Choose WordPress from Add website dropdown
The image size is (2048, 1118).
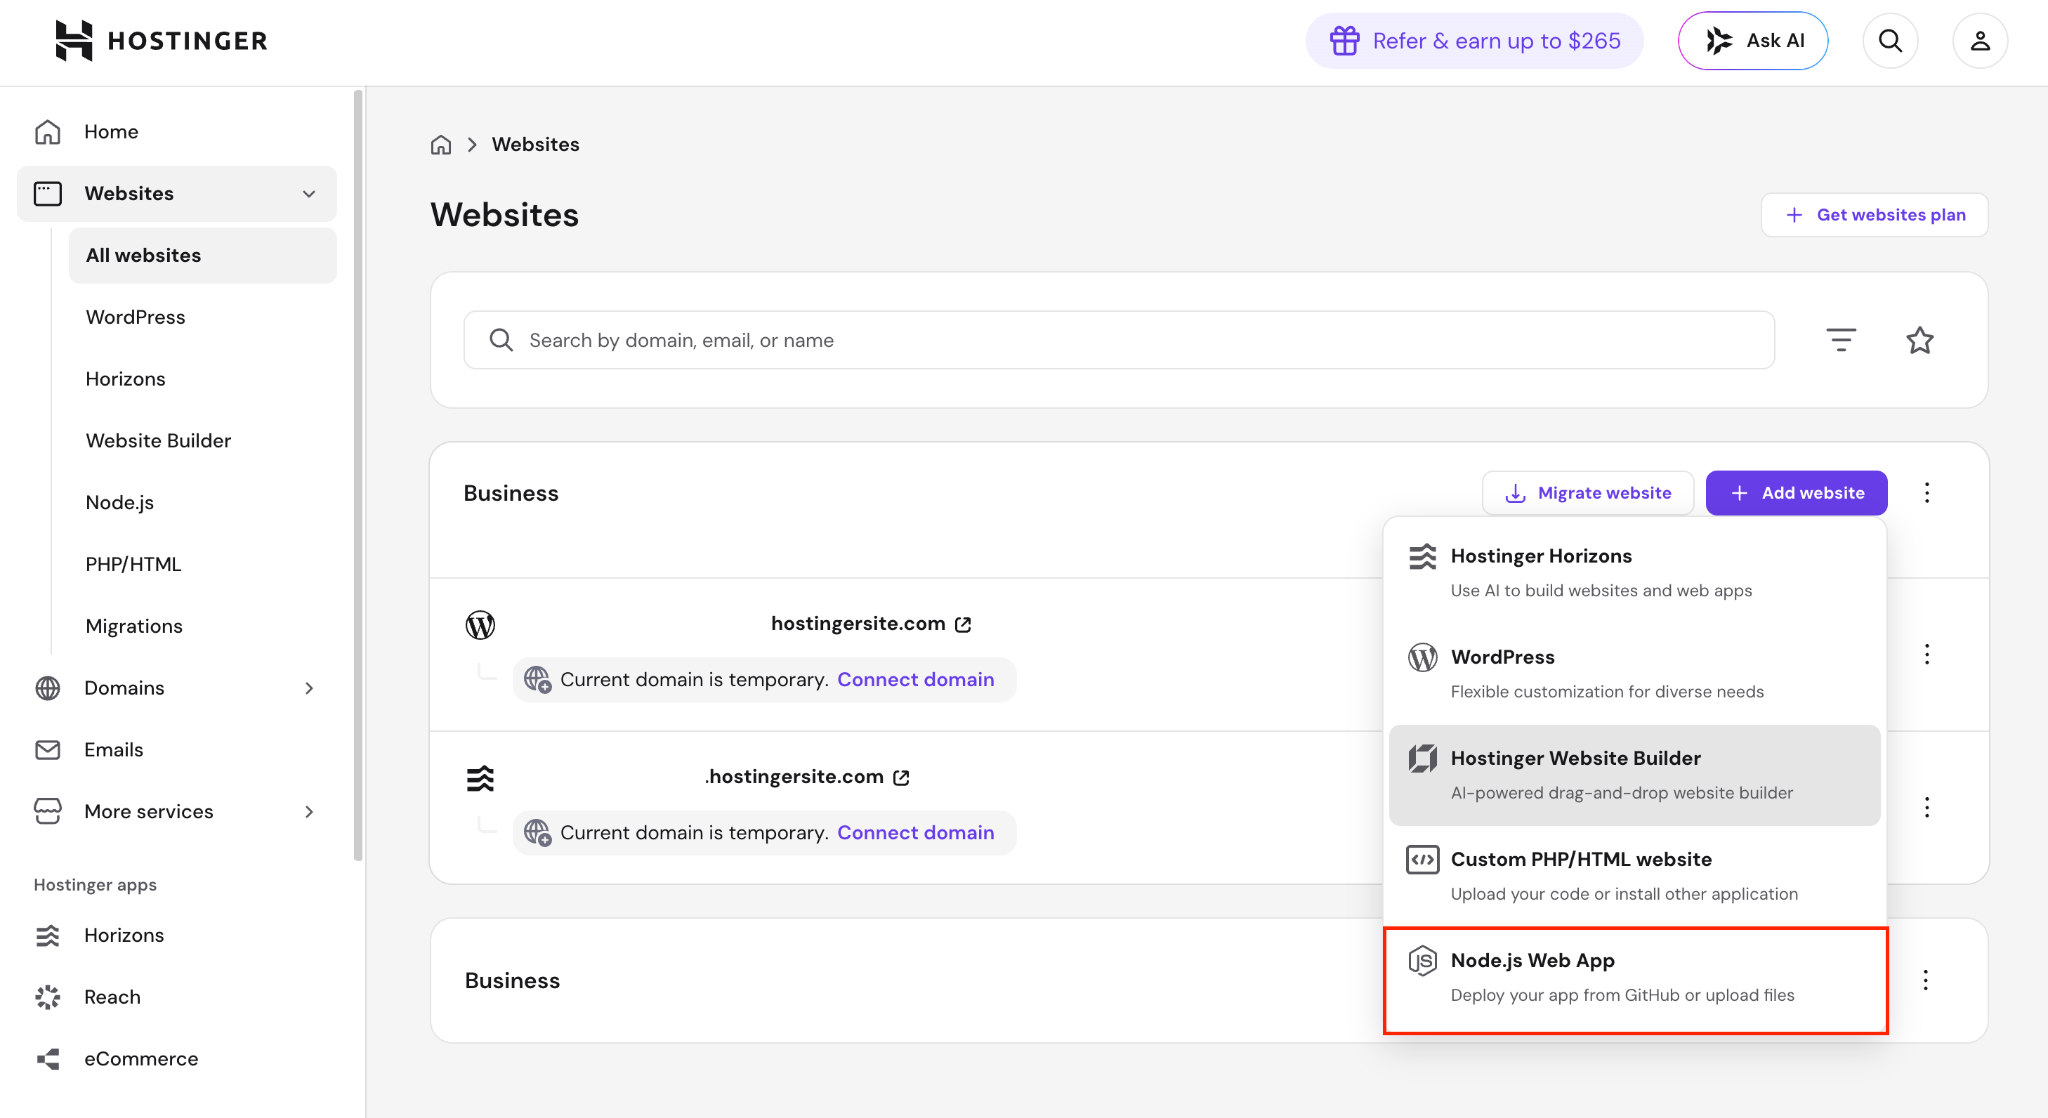(x=1635, y=674)
